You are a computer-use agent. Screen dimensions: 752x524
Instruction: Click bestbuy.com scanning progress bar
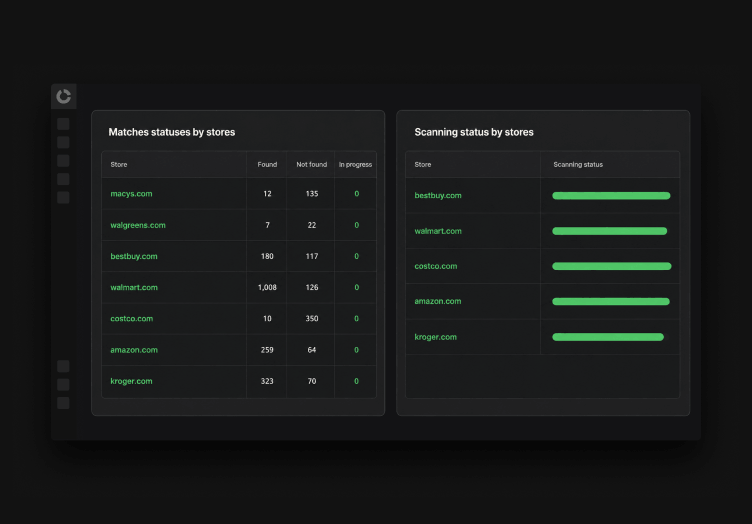[611, 196]
